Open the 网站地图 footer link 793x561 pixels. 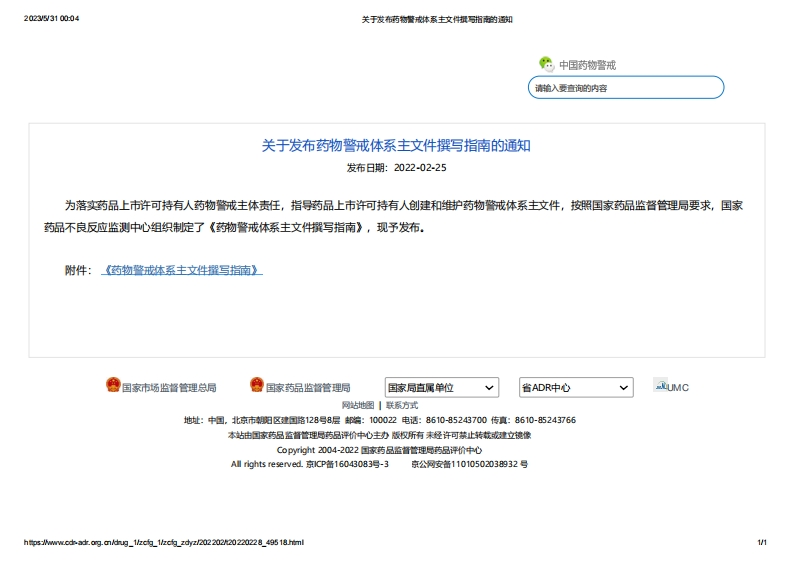[357, 405]
